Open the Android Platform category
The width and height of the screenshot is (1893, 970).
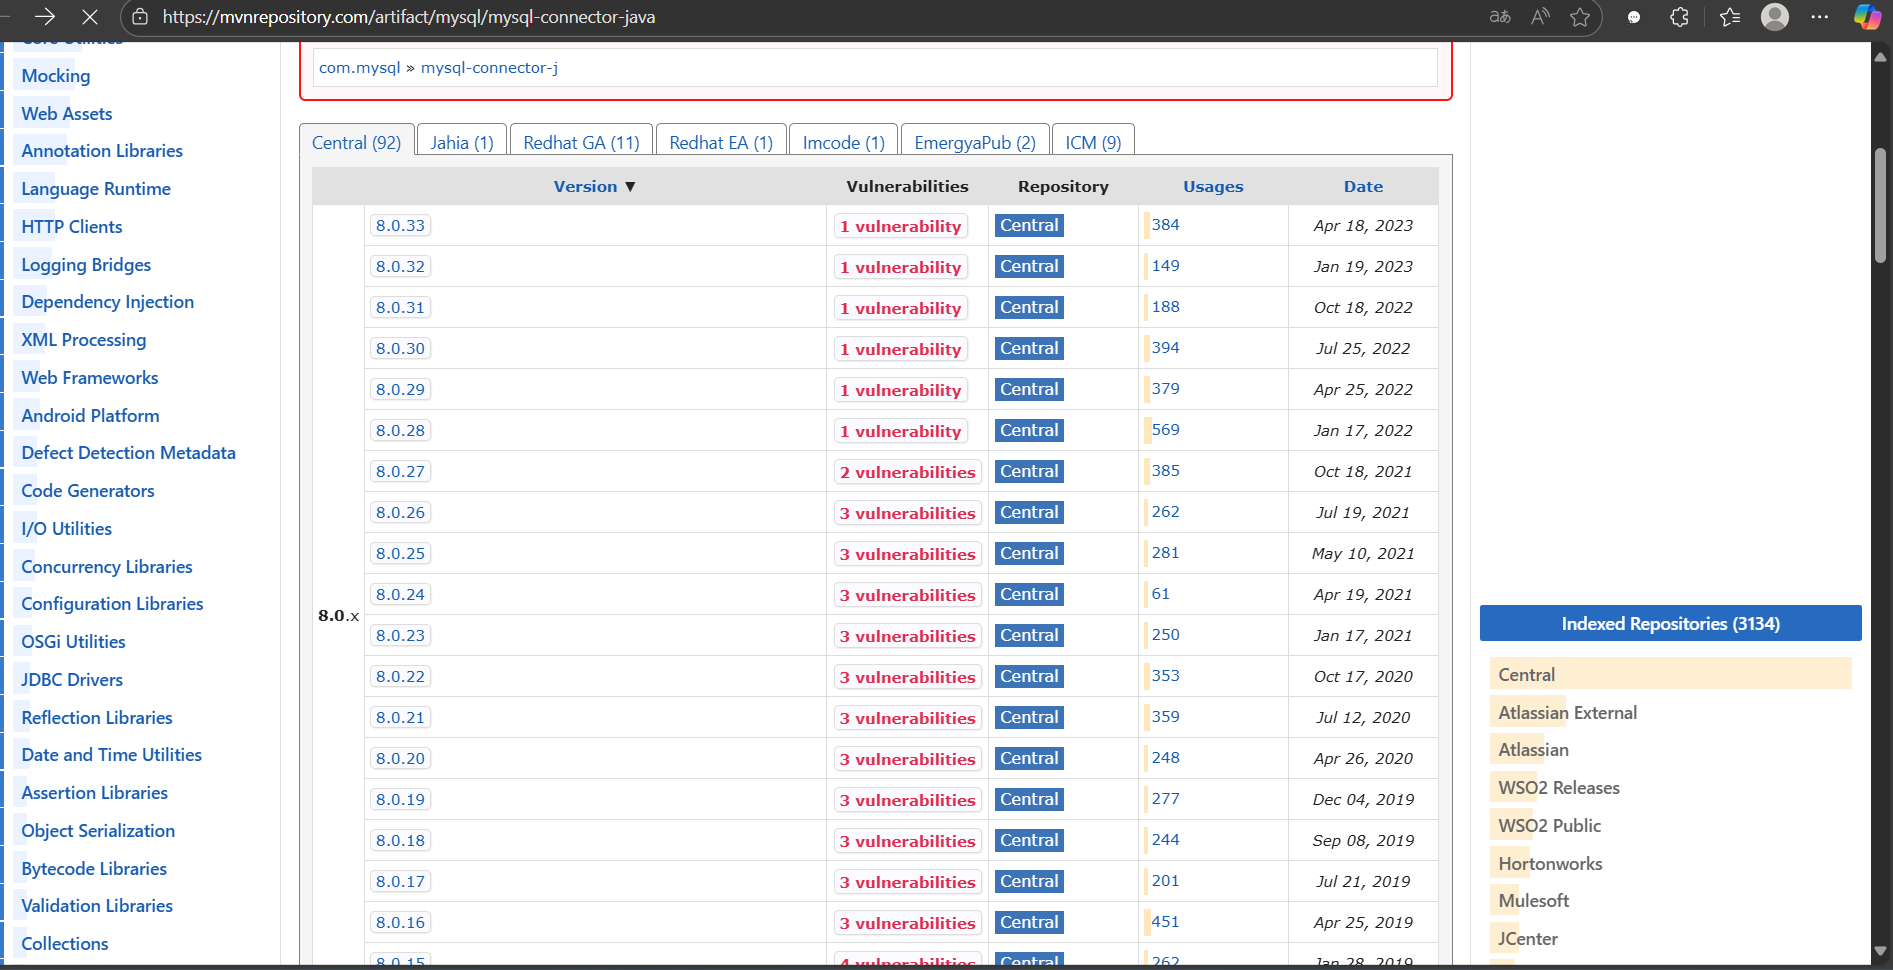pos(90,416)
